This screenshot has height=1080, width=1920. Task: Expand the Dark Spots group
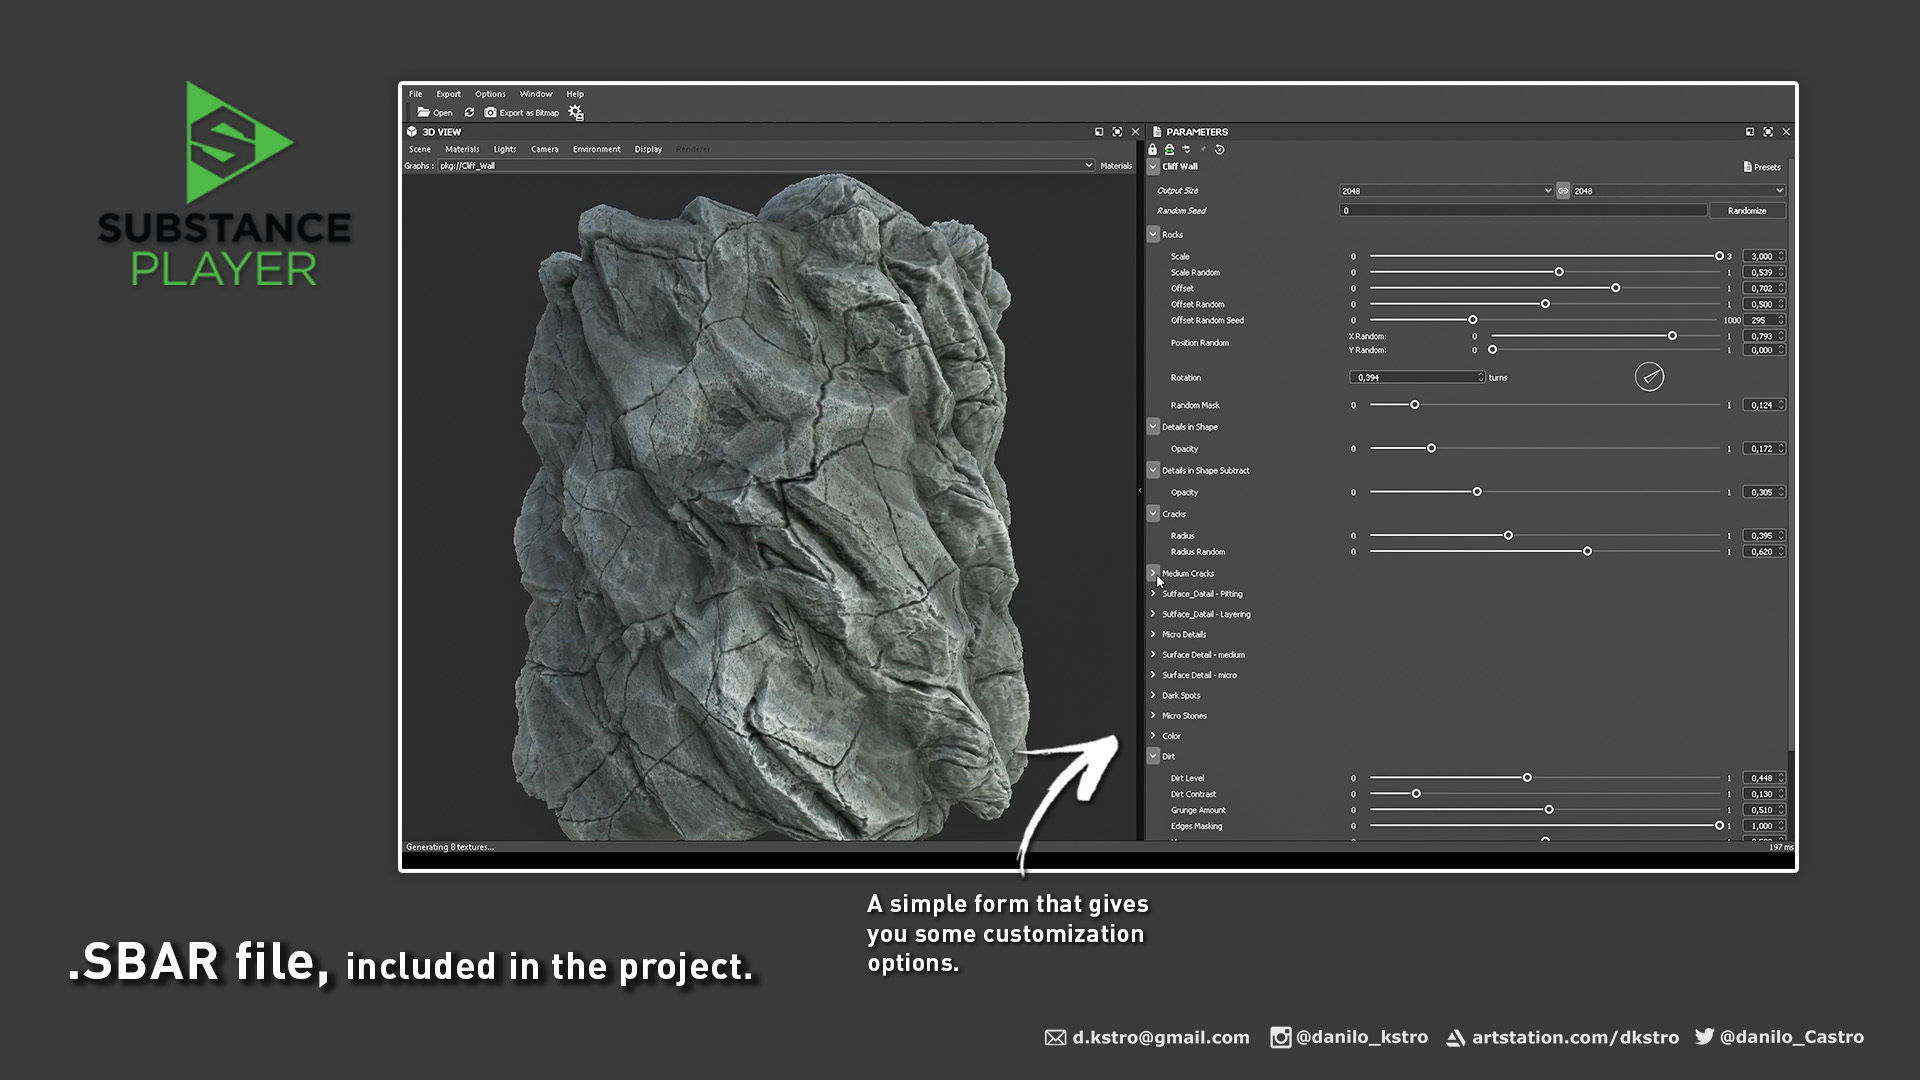coord(1153,695)
